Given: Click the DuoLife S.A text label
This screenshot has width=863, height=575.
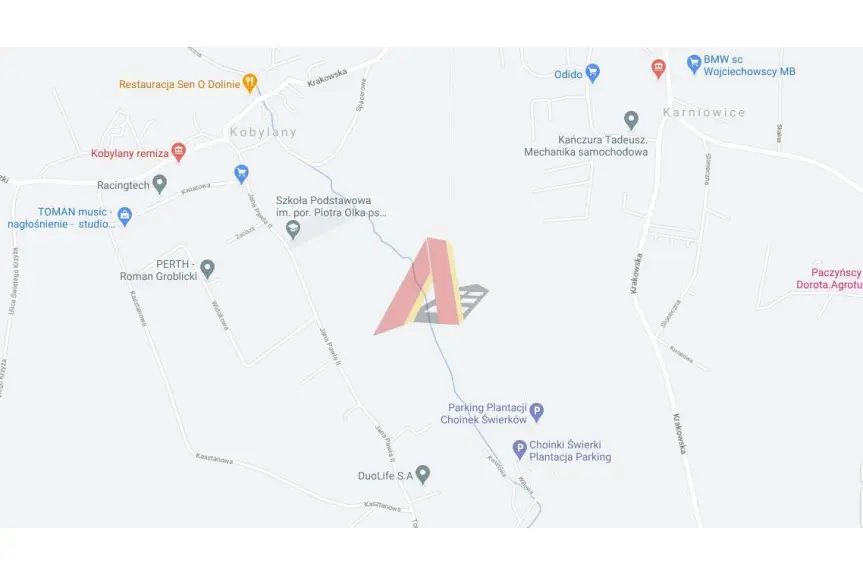Looking at the screenshot, I should coord(385,476).
